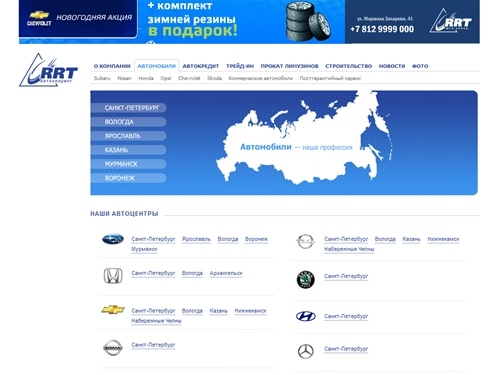Click phone number +7 812 9999 000

382,29
